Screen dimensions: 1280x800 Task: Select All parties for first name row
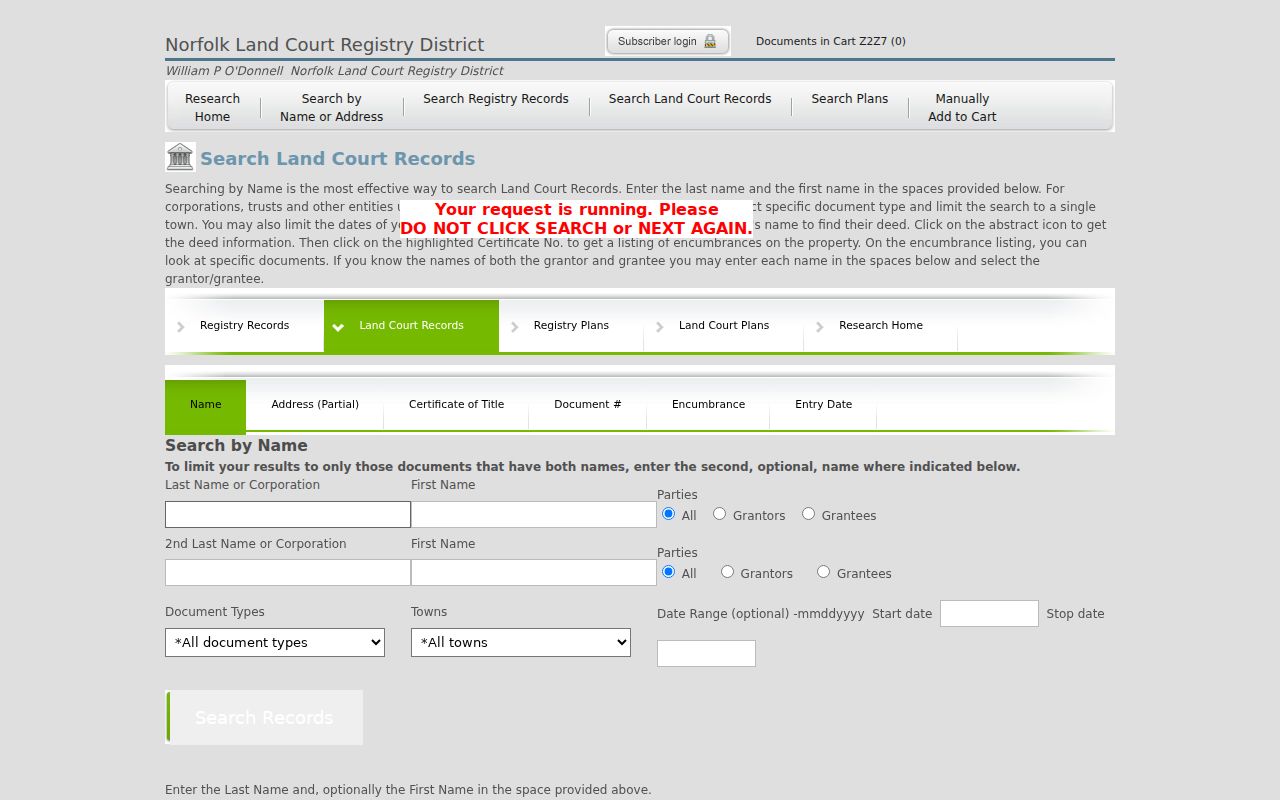pyautogui.click(x=669, y=514)
